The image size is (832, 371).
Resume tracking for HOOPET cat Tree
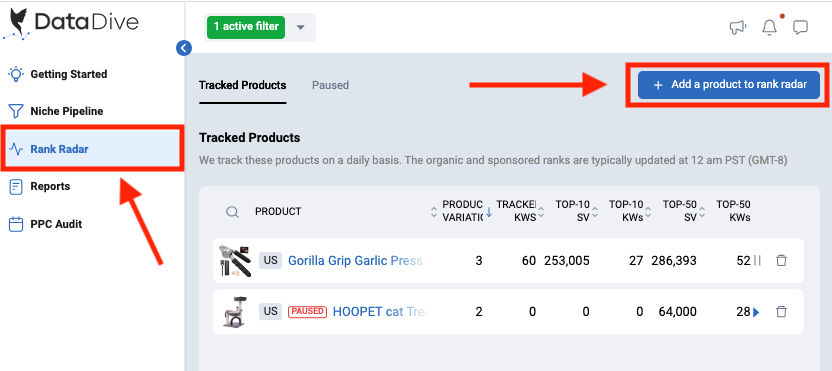[x=756, y=313]
